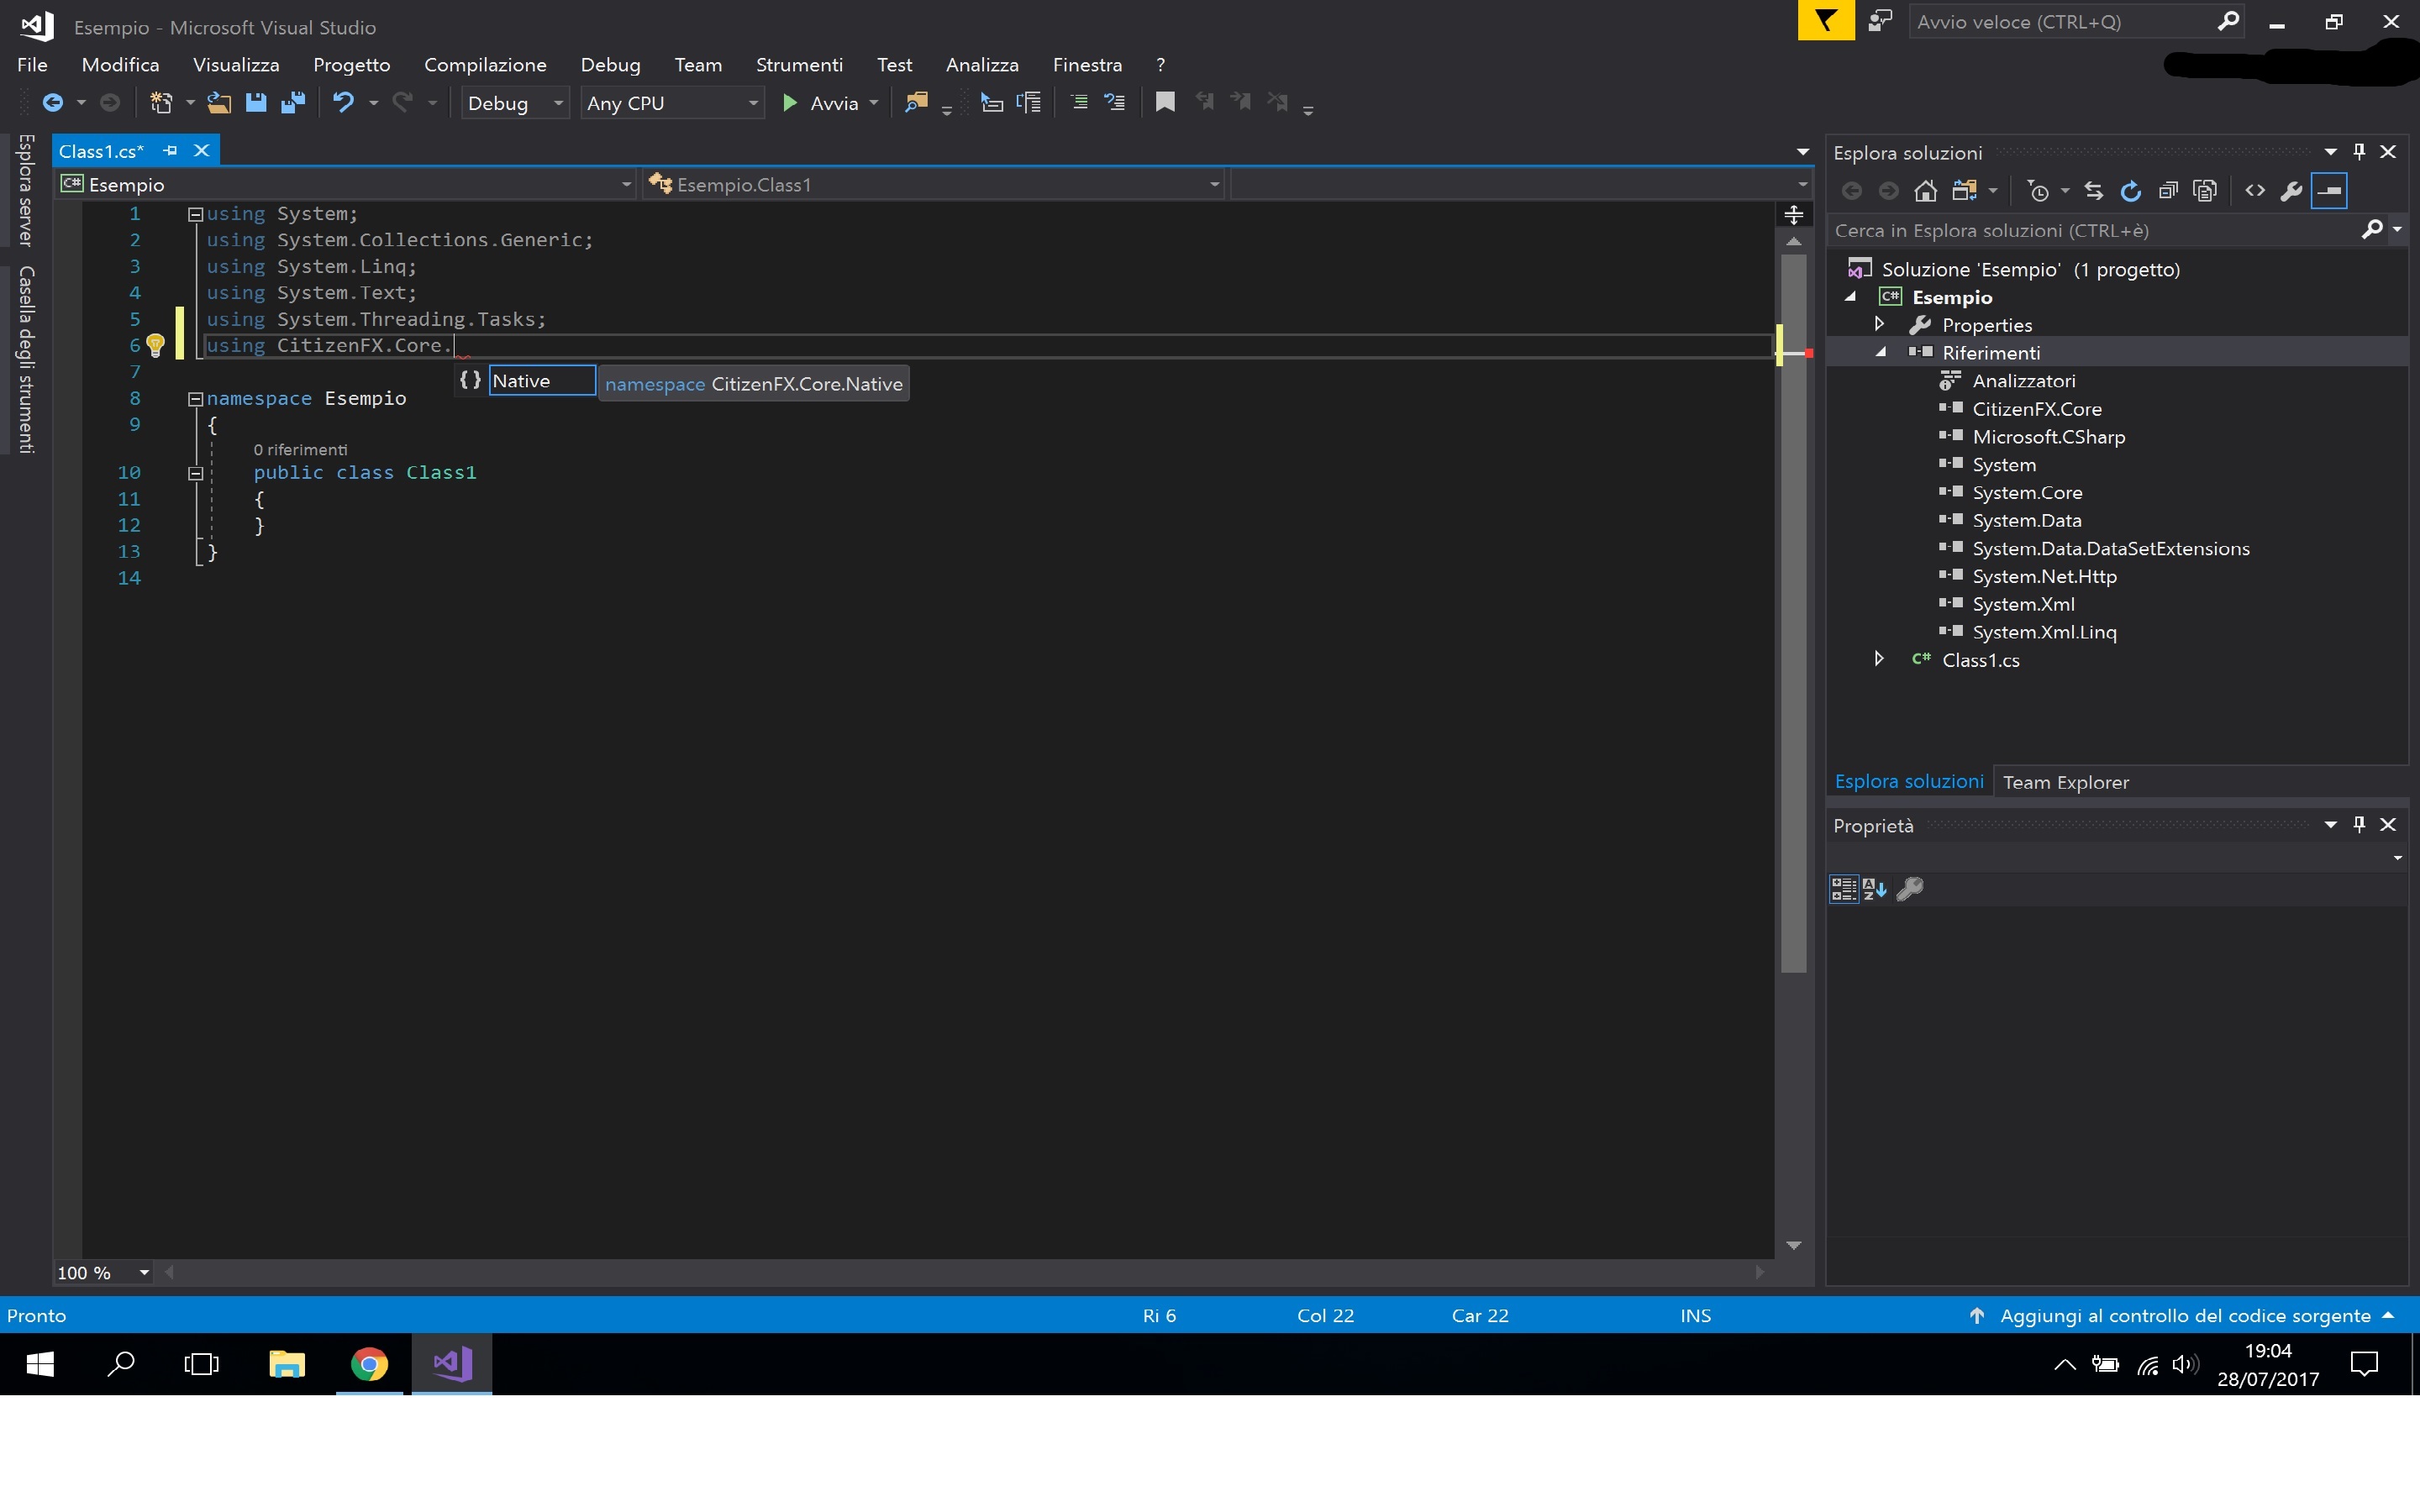Collapse the Riferimenti tree node
Screen dimensions: 2420x1512
1881,352
